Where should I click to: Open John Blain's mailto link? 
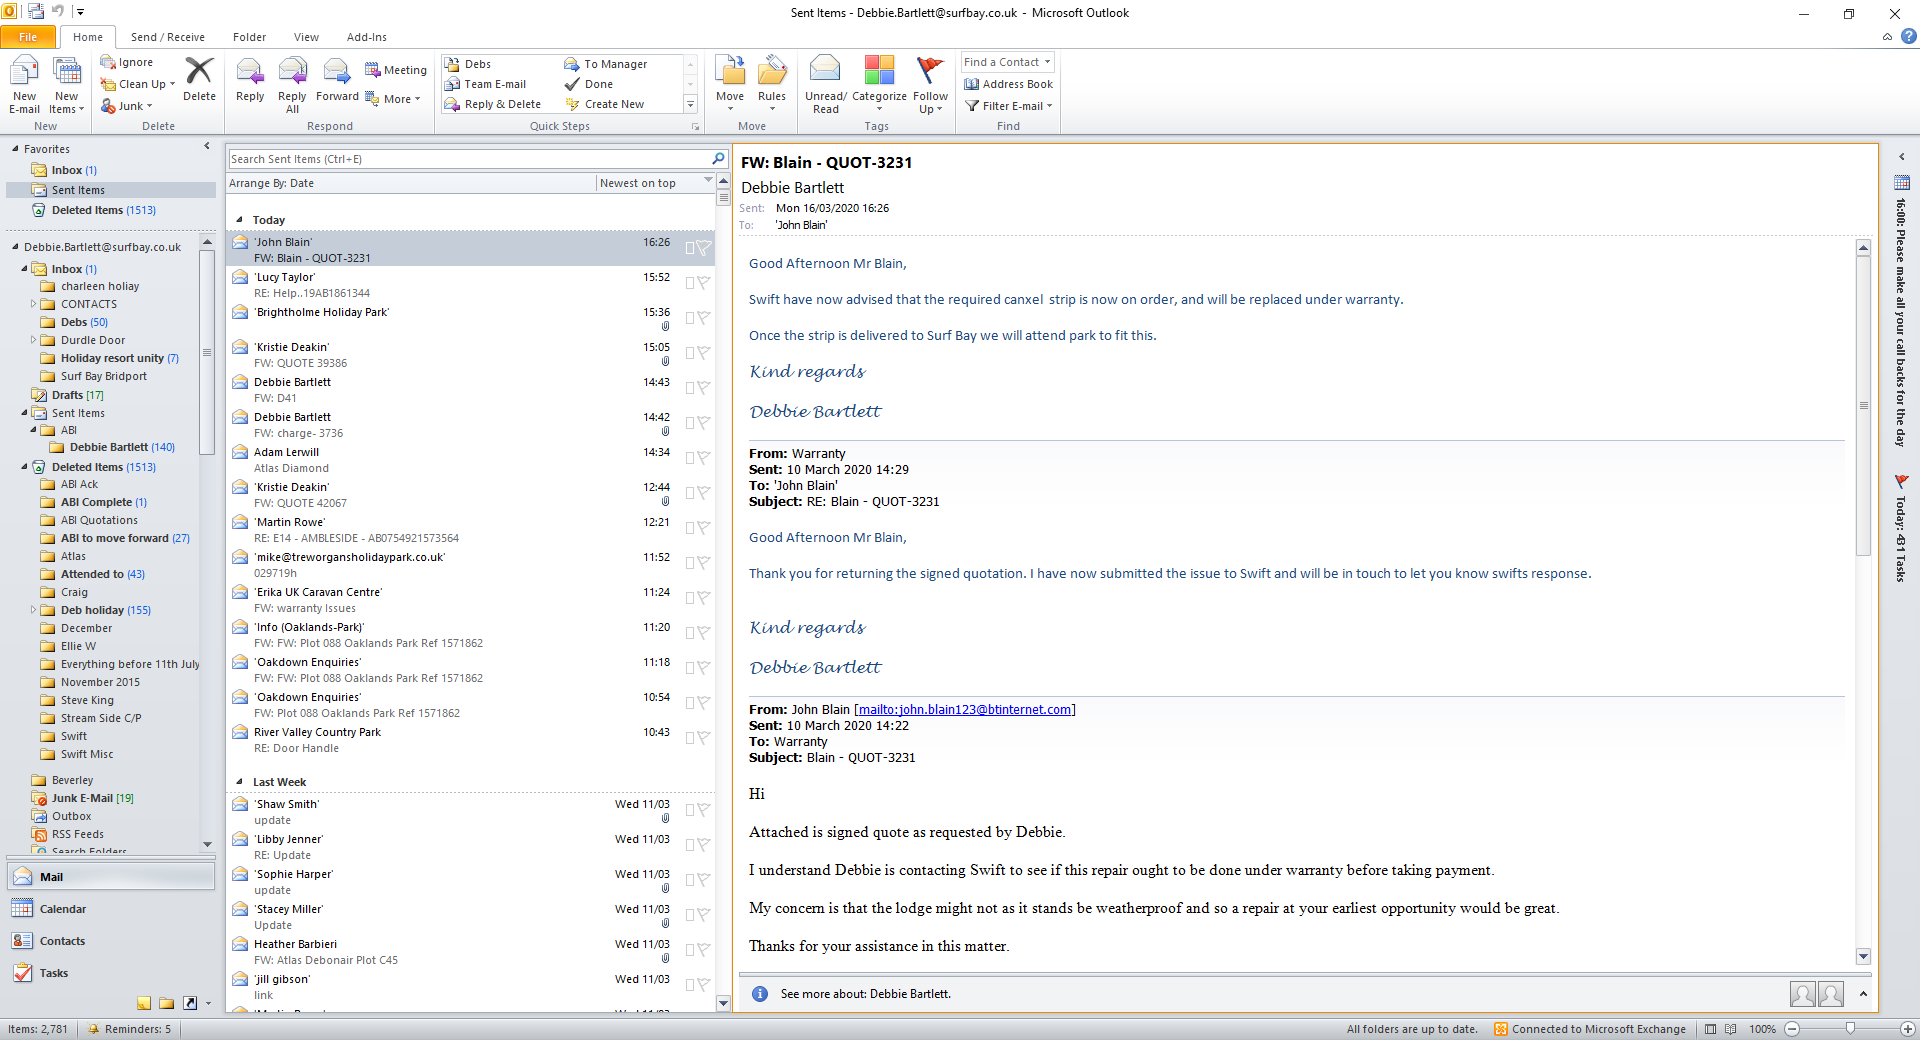point(965,710)
